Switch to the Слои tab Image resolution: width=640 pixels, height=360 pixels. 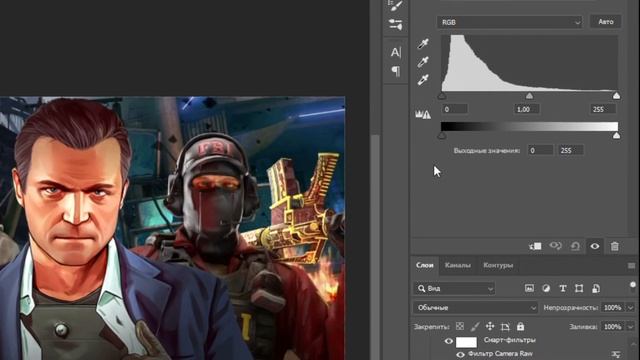pyautogui.click(x=424, y=265)
